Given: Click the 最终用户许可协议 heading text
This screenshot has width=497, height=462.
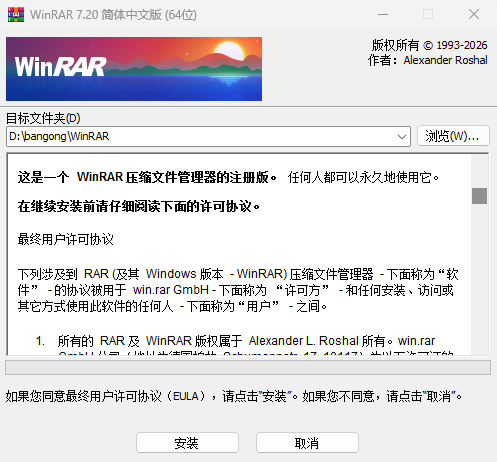Looking at the screenshot, I should (x=66, y=239).
